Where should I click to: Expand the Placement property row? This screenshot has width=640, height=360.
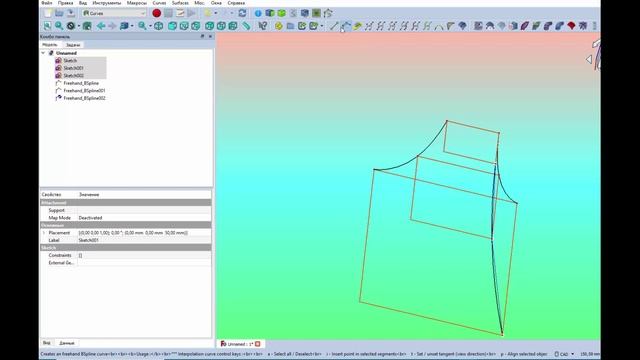[x=44, y=233]
